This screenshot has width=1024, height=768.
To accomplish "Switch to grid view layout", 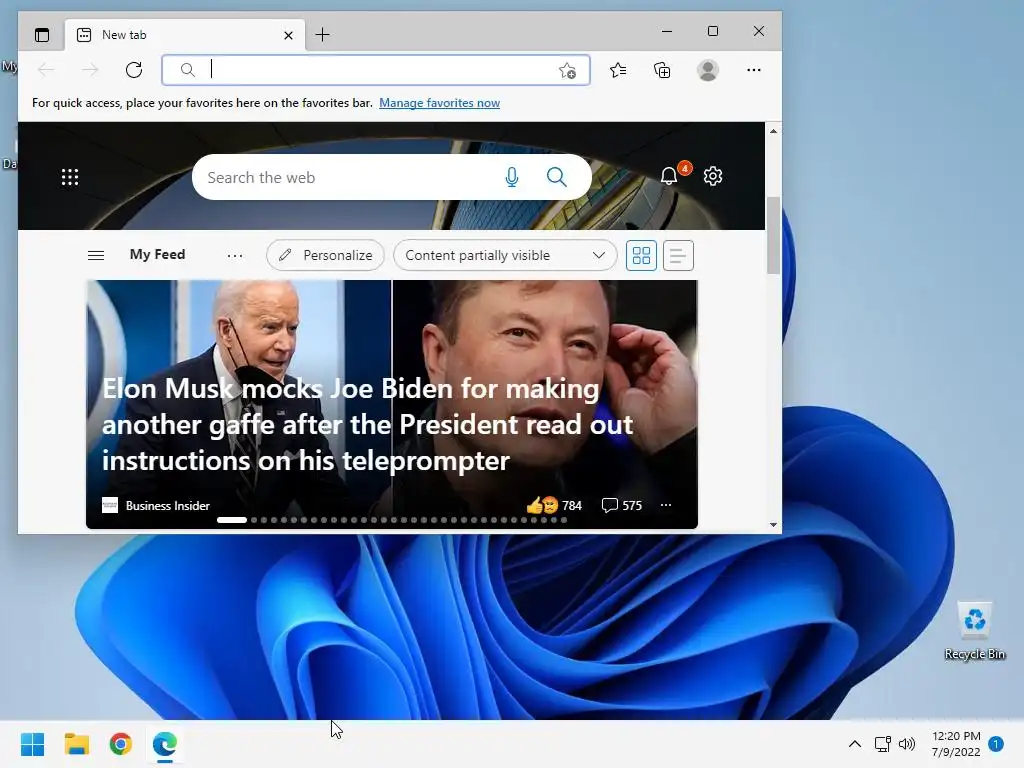I will [x=641, y=255].
